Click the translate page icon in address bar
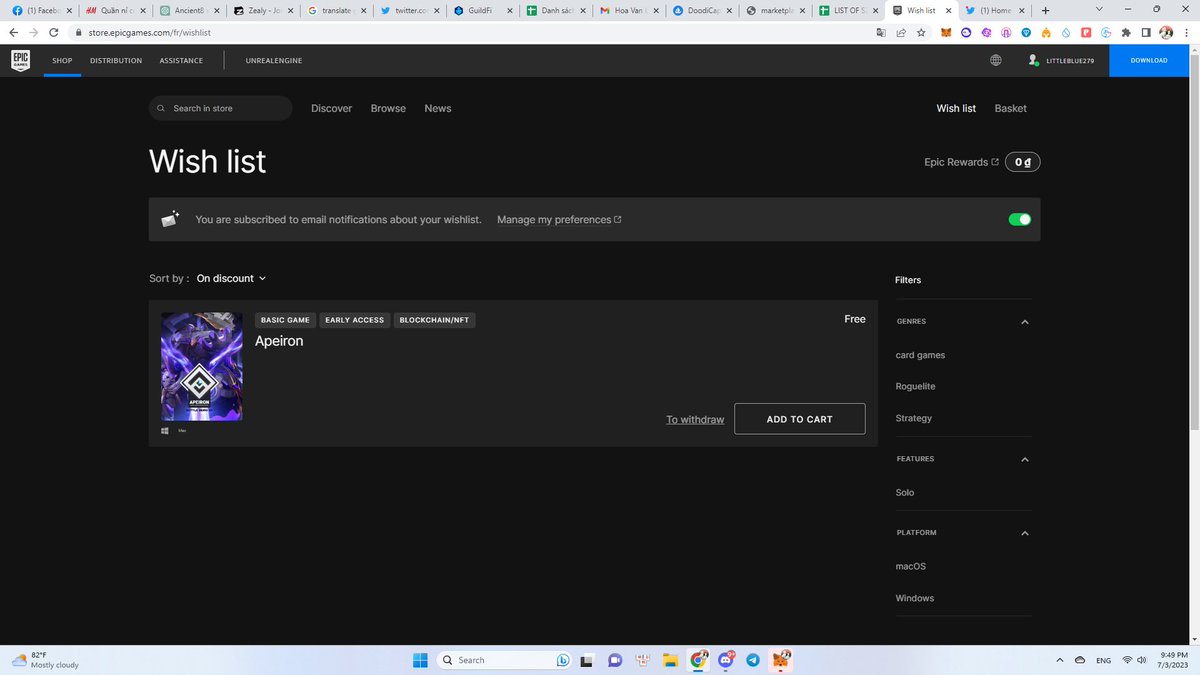 [x=881, y=32]
